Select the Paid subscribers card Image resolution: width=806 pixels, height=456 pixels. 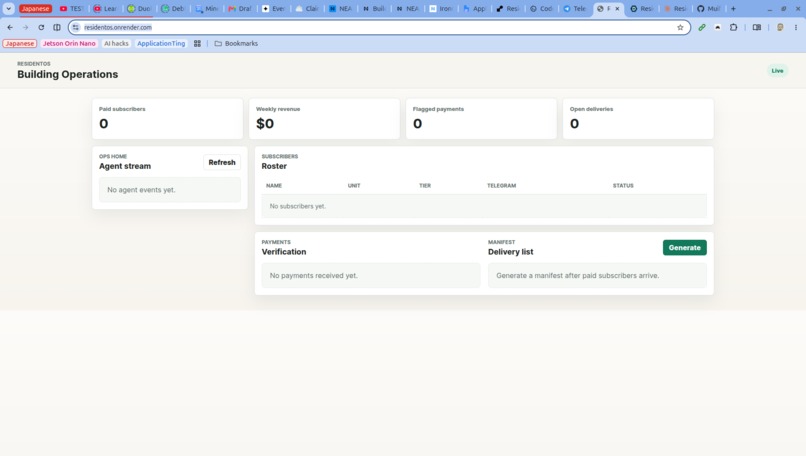168,119
